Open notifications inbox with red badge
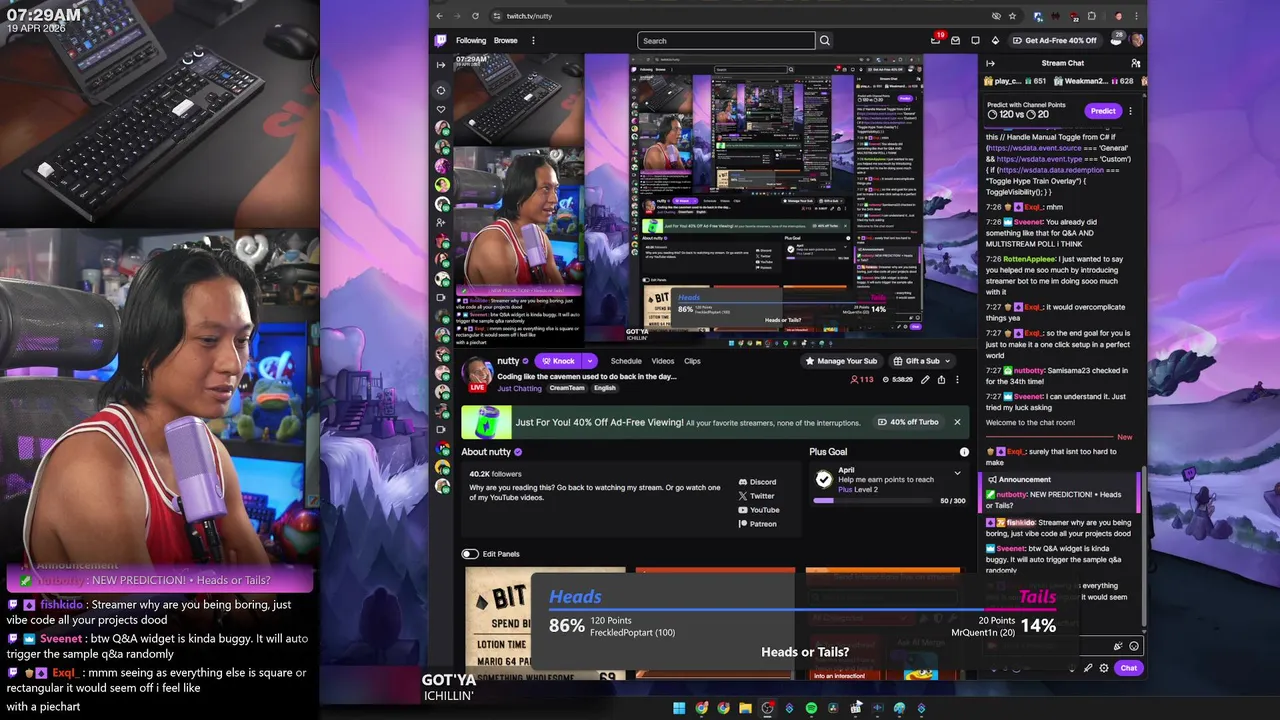The width and height of the screenshot is (1280, 720). click(935, 41)
